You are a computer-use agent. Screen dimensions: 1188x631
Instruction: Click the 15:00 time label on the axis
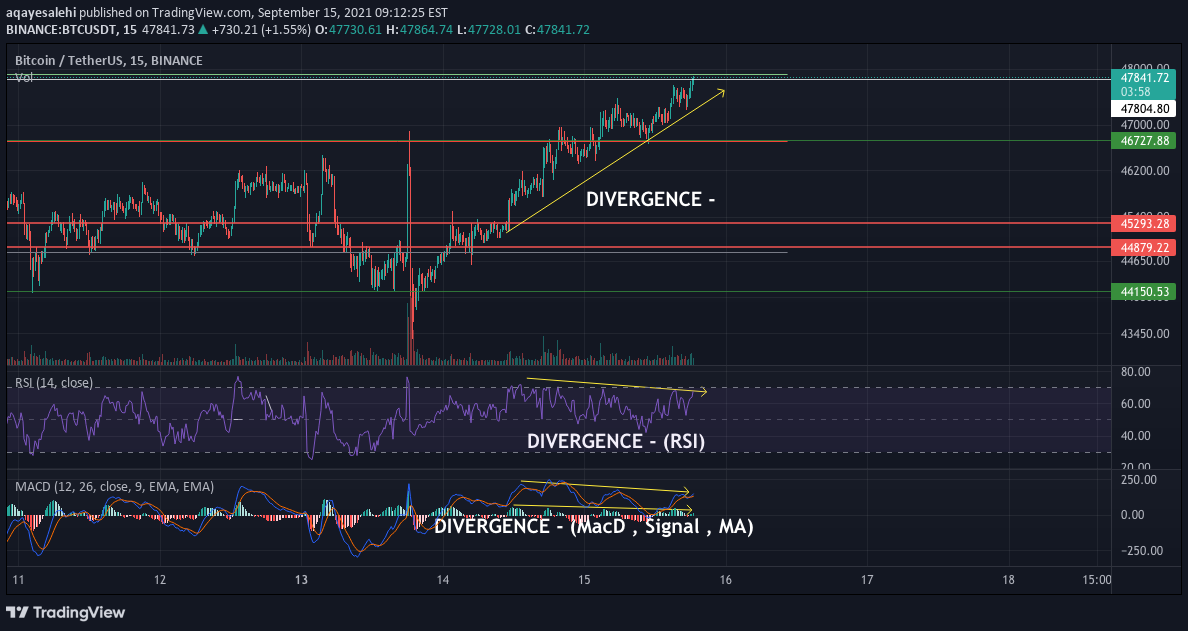(x=1097, y=580)
